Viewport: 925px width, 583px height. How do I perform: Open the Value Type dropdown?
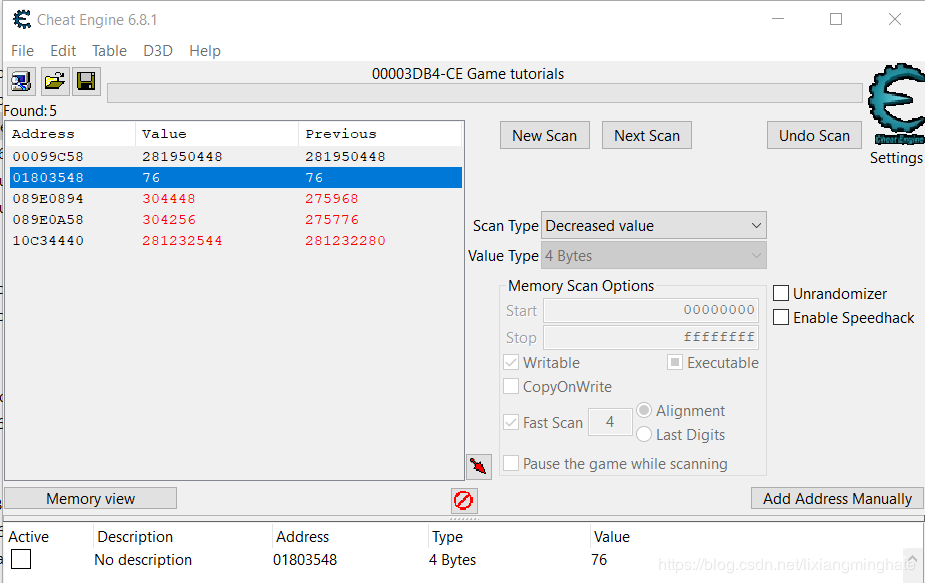click(654, 256)
